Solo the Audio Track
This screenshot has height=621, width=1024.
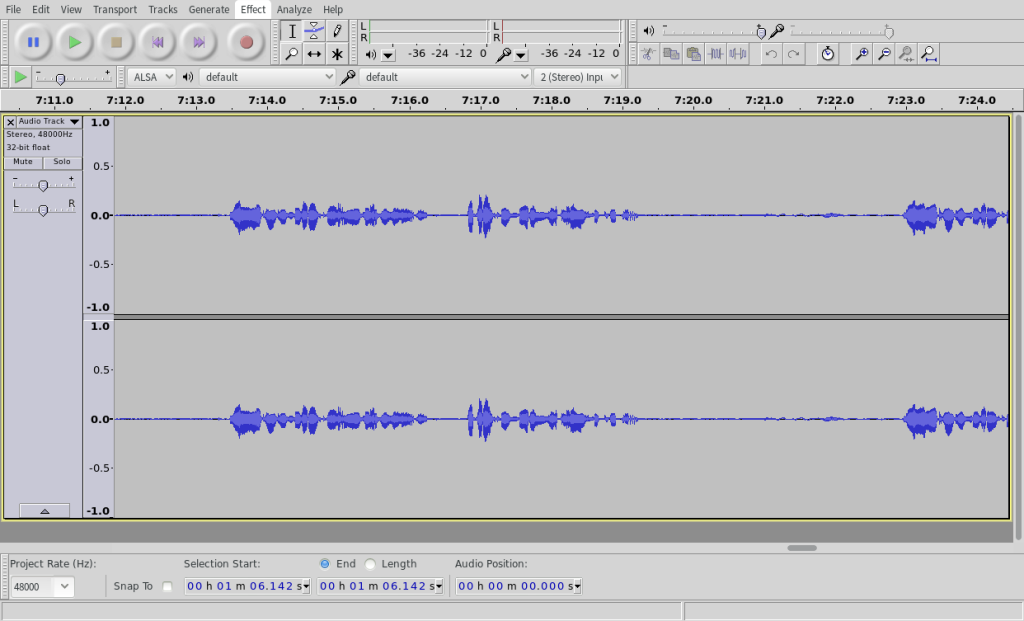pyautogui.click(x=62, y=162)
